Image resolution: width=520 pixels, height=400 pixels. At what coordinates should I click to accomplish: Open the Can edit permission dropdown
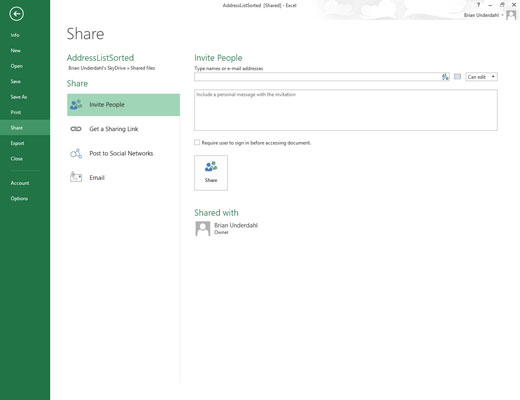tap(481, 77)
